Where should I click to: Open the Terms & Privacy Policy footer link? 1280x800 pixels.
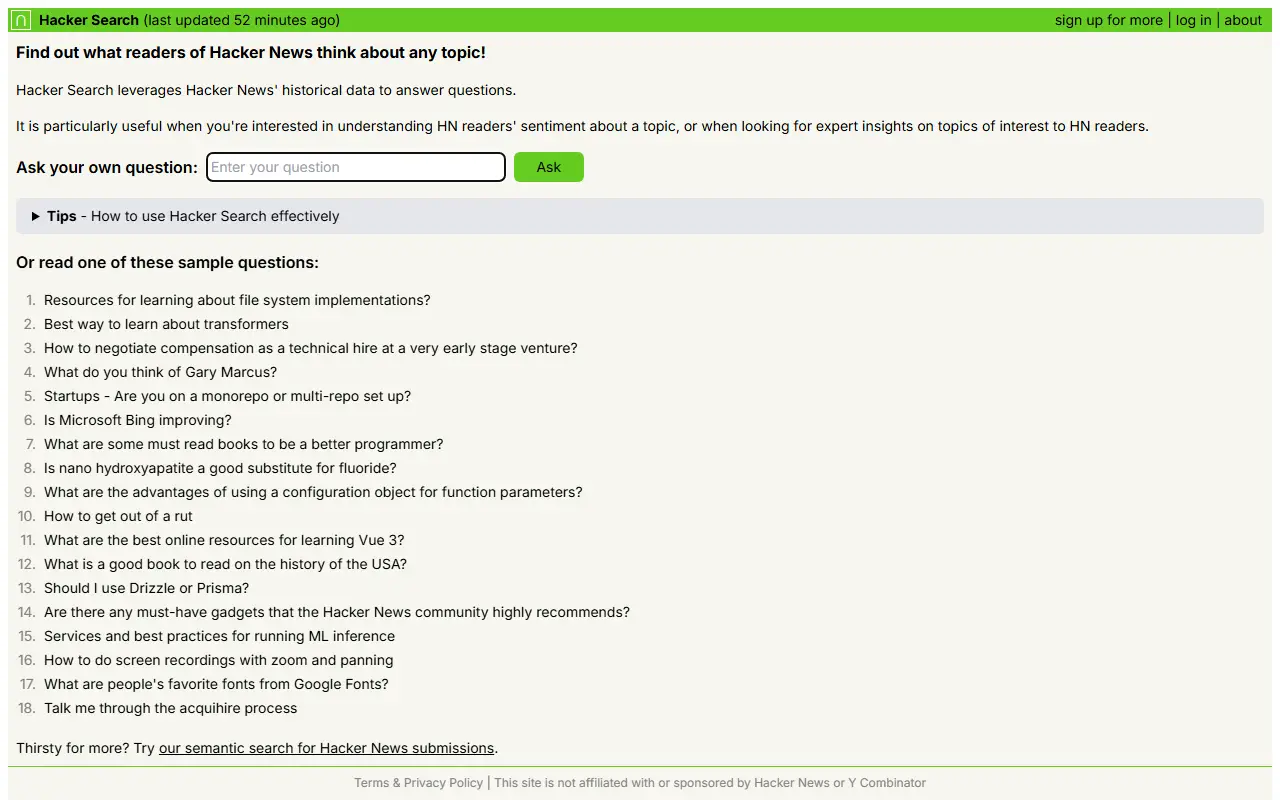418,783
